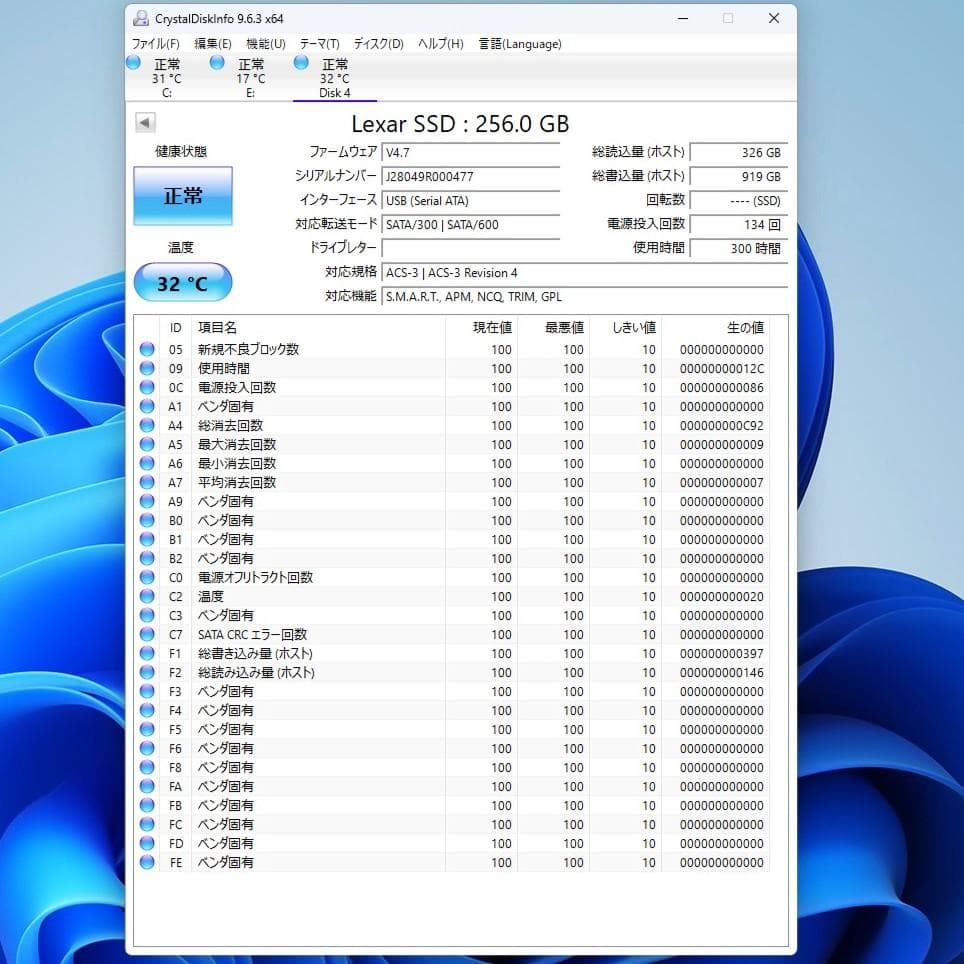
Task: Click the 正常 health status button
Action: [183, 196]
